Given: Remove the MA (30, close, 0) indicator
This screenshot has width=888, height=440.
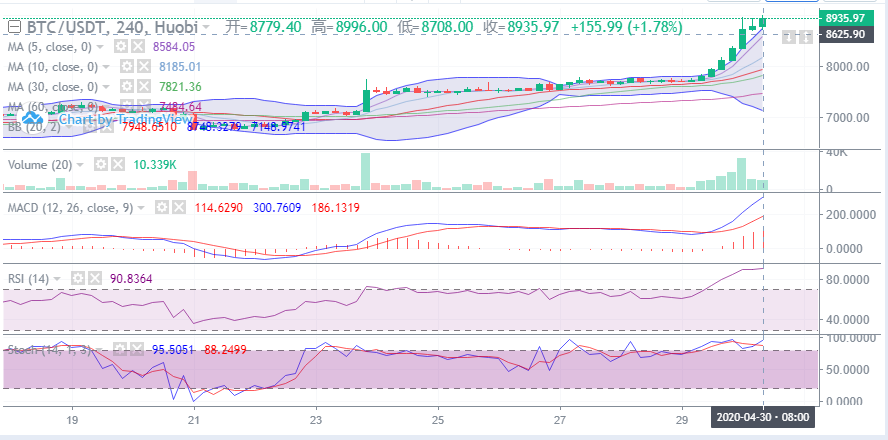Looking at the screenshot, I should tap(143, 87).
